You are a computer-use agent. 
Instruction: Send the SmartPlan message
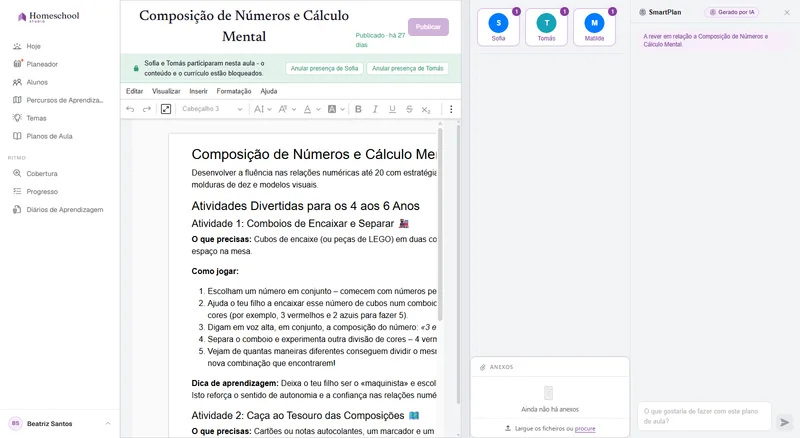tap(785, 422)
